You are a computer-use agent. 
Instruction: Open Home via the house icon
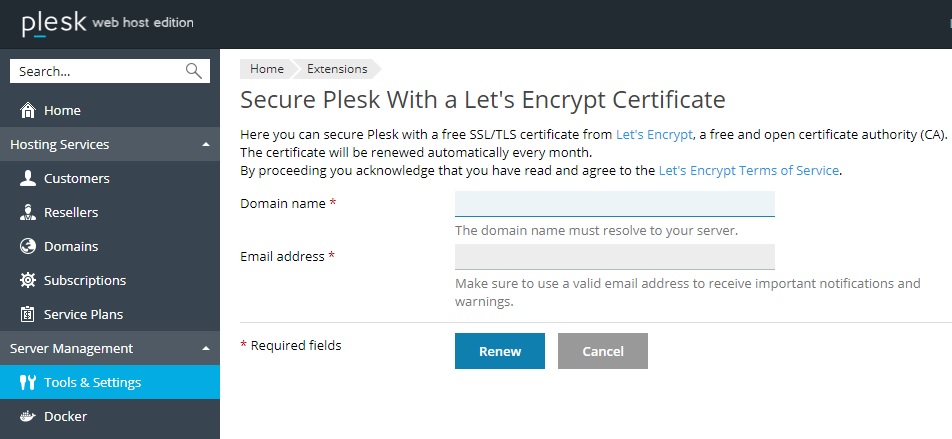[x=28, y=111]
